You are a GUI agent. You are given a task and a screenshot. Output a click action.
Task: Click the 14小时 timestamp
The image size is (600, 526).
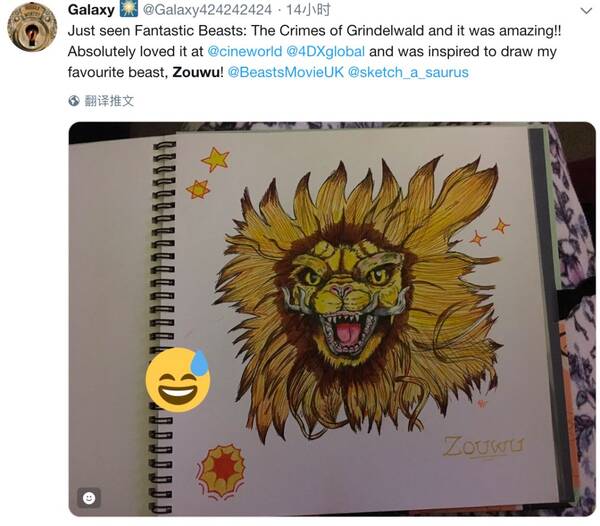308,10
